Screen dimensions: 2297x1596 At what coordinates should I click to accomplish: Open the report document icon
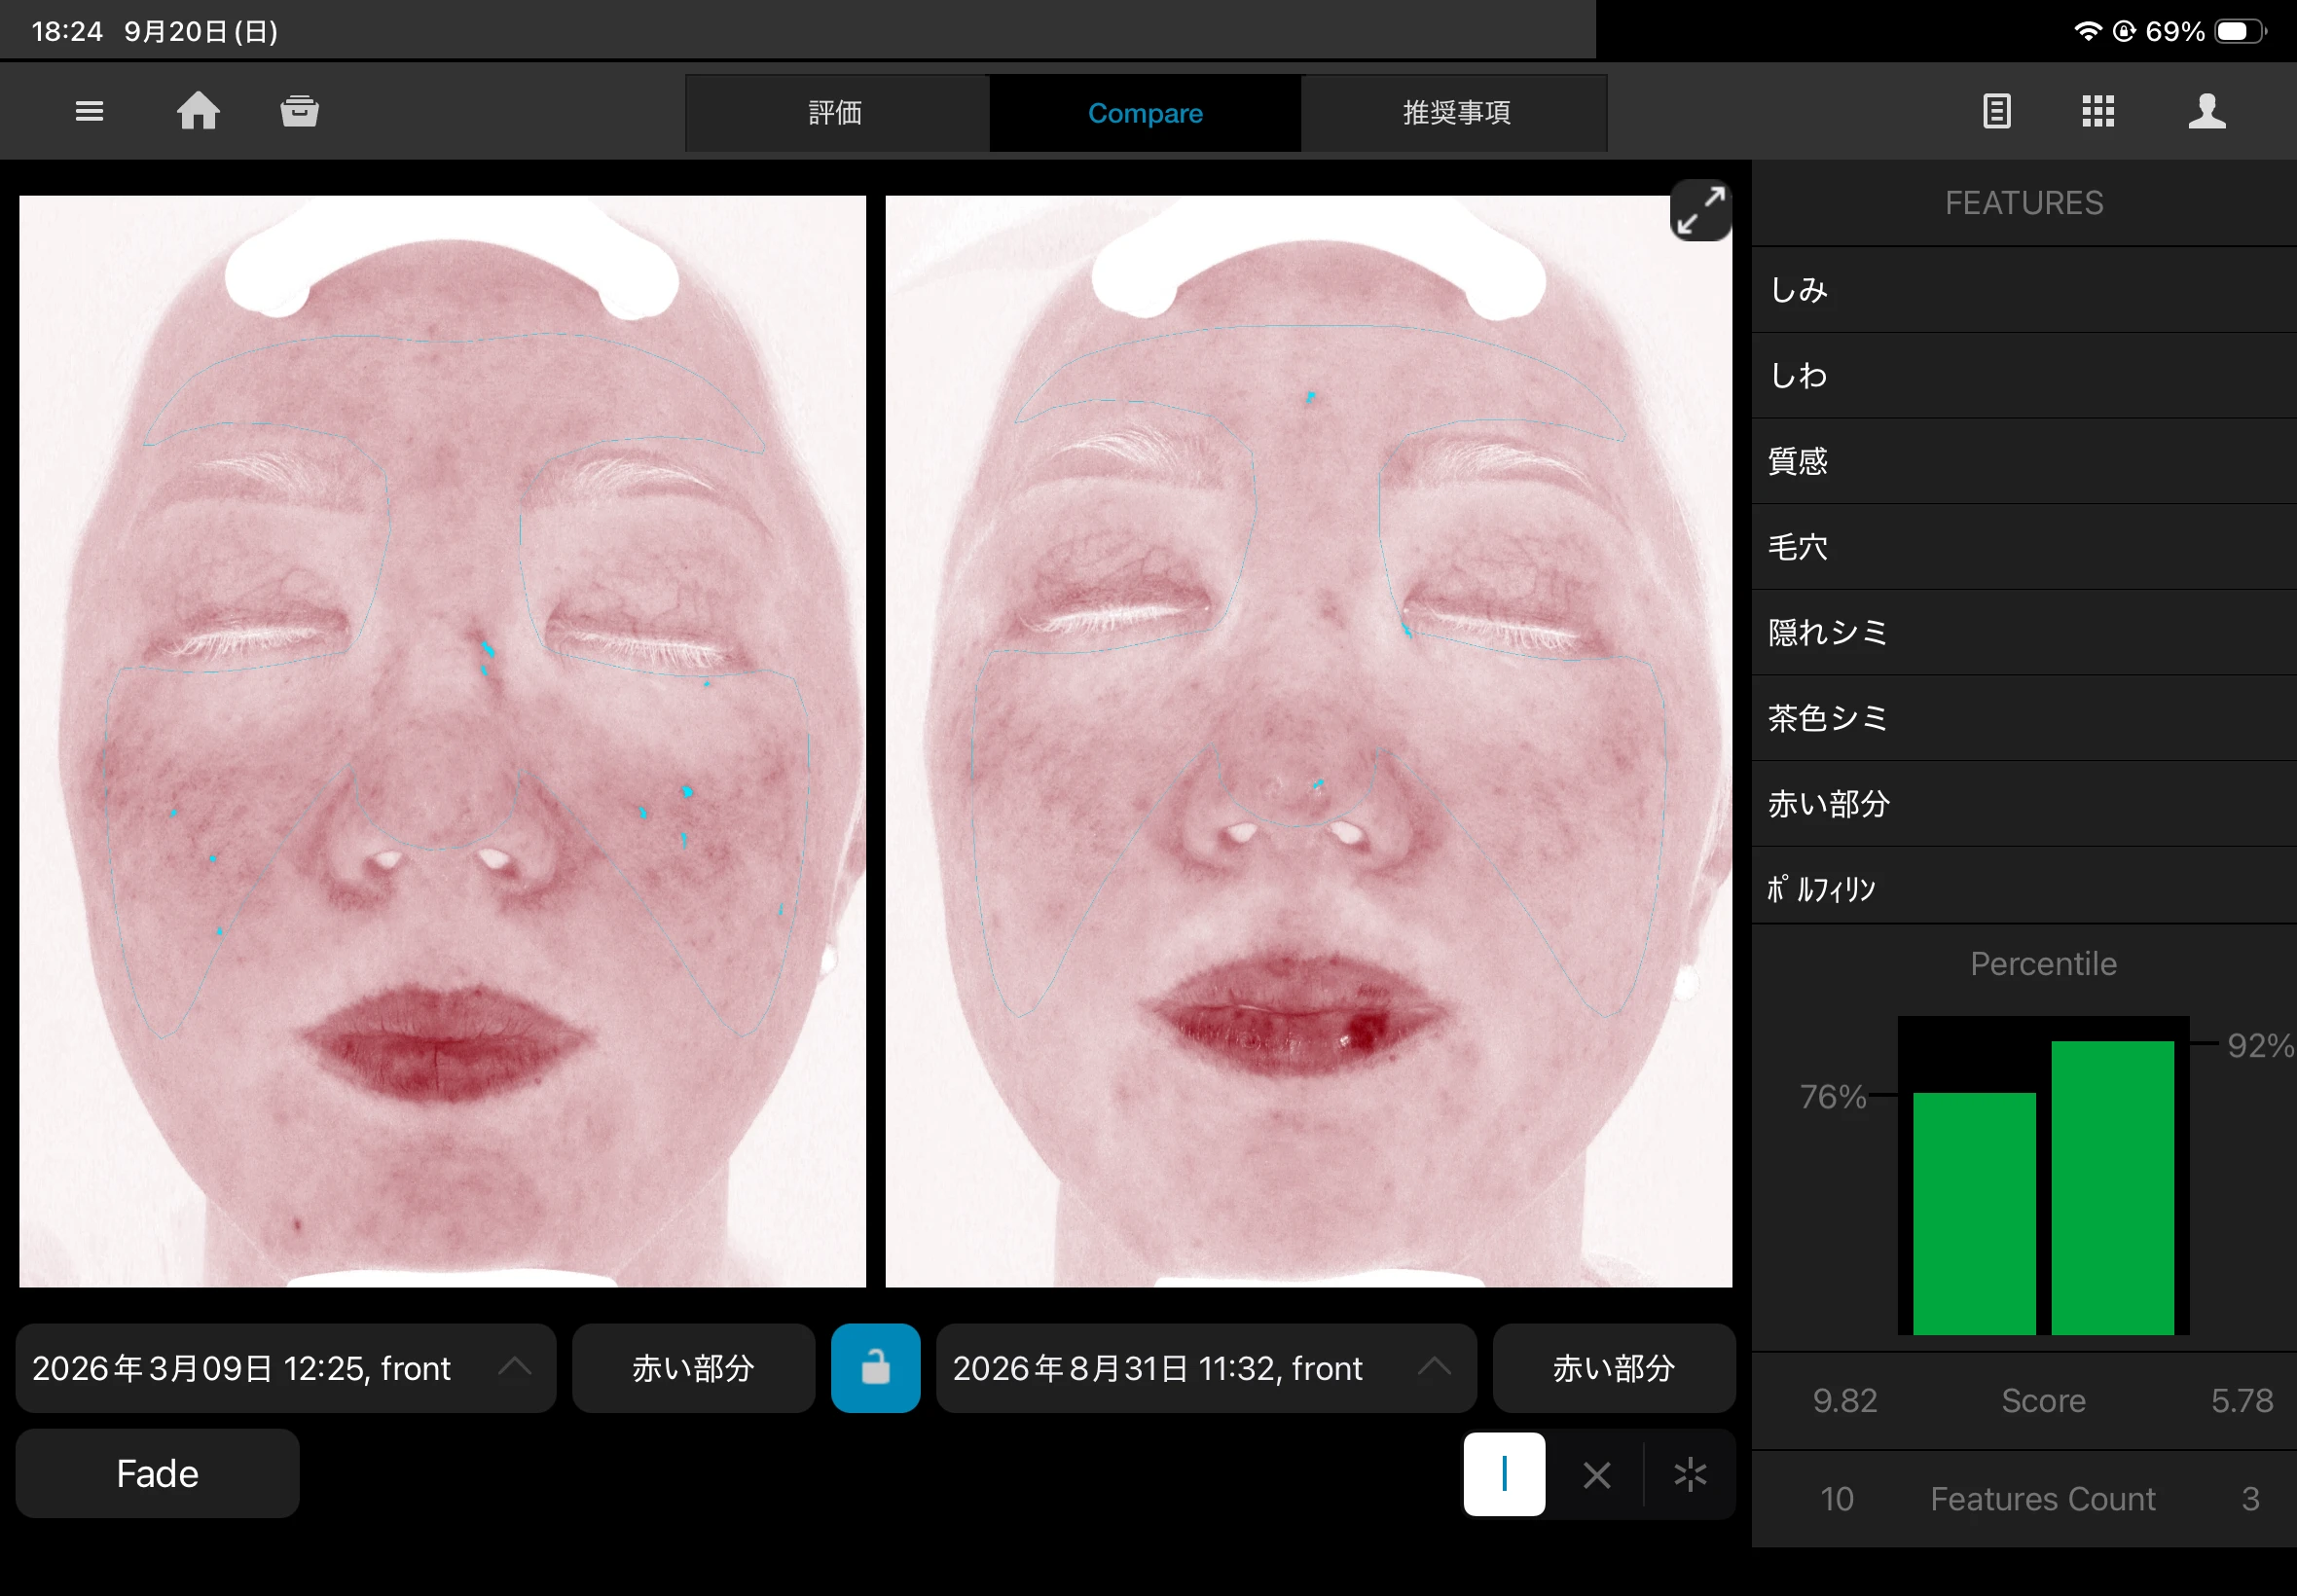pos(1996,111)
